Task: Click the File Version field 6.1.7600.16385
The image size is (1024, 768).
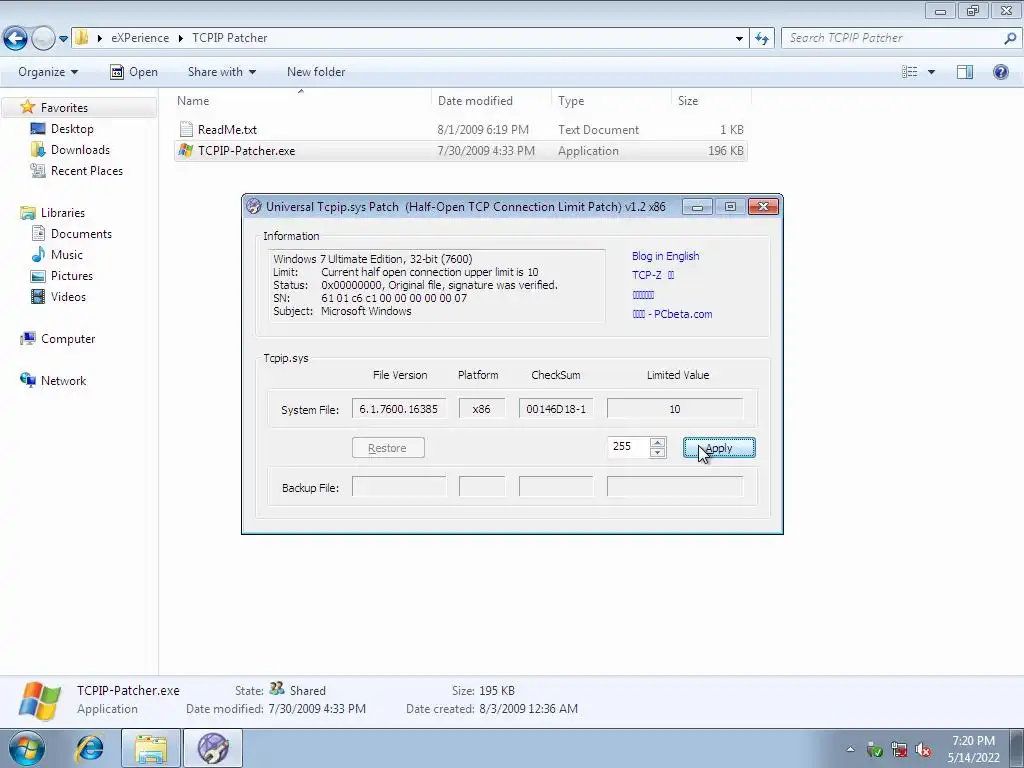Action: [399, 409]
